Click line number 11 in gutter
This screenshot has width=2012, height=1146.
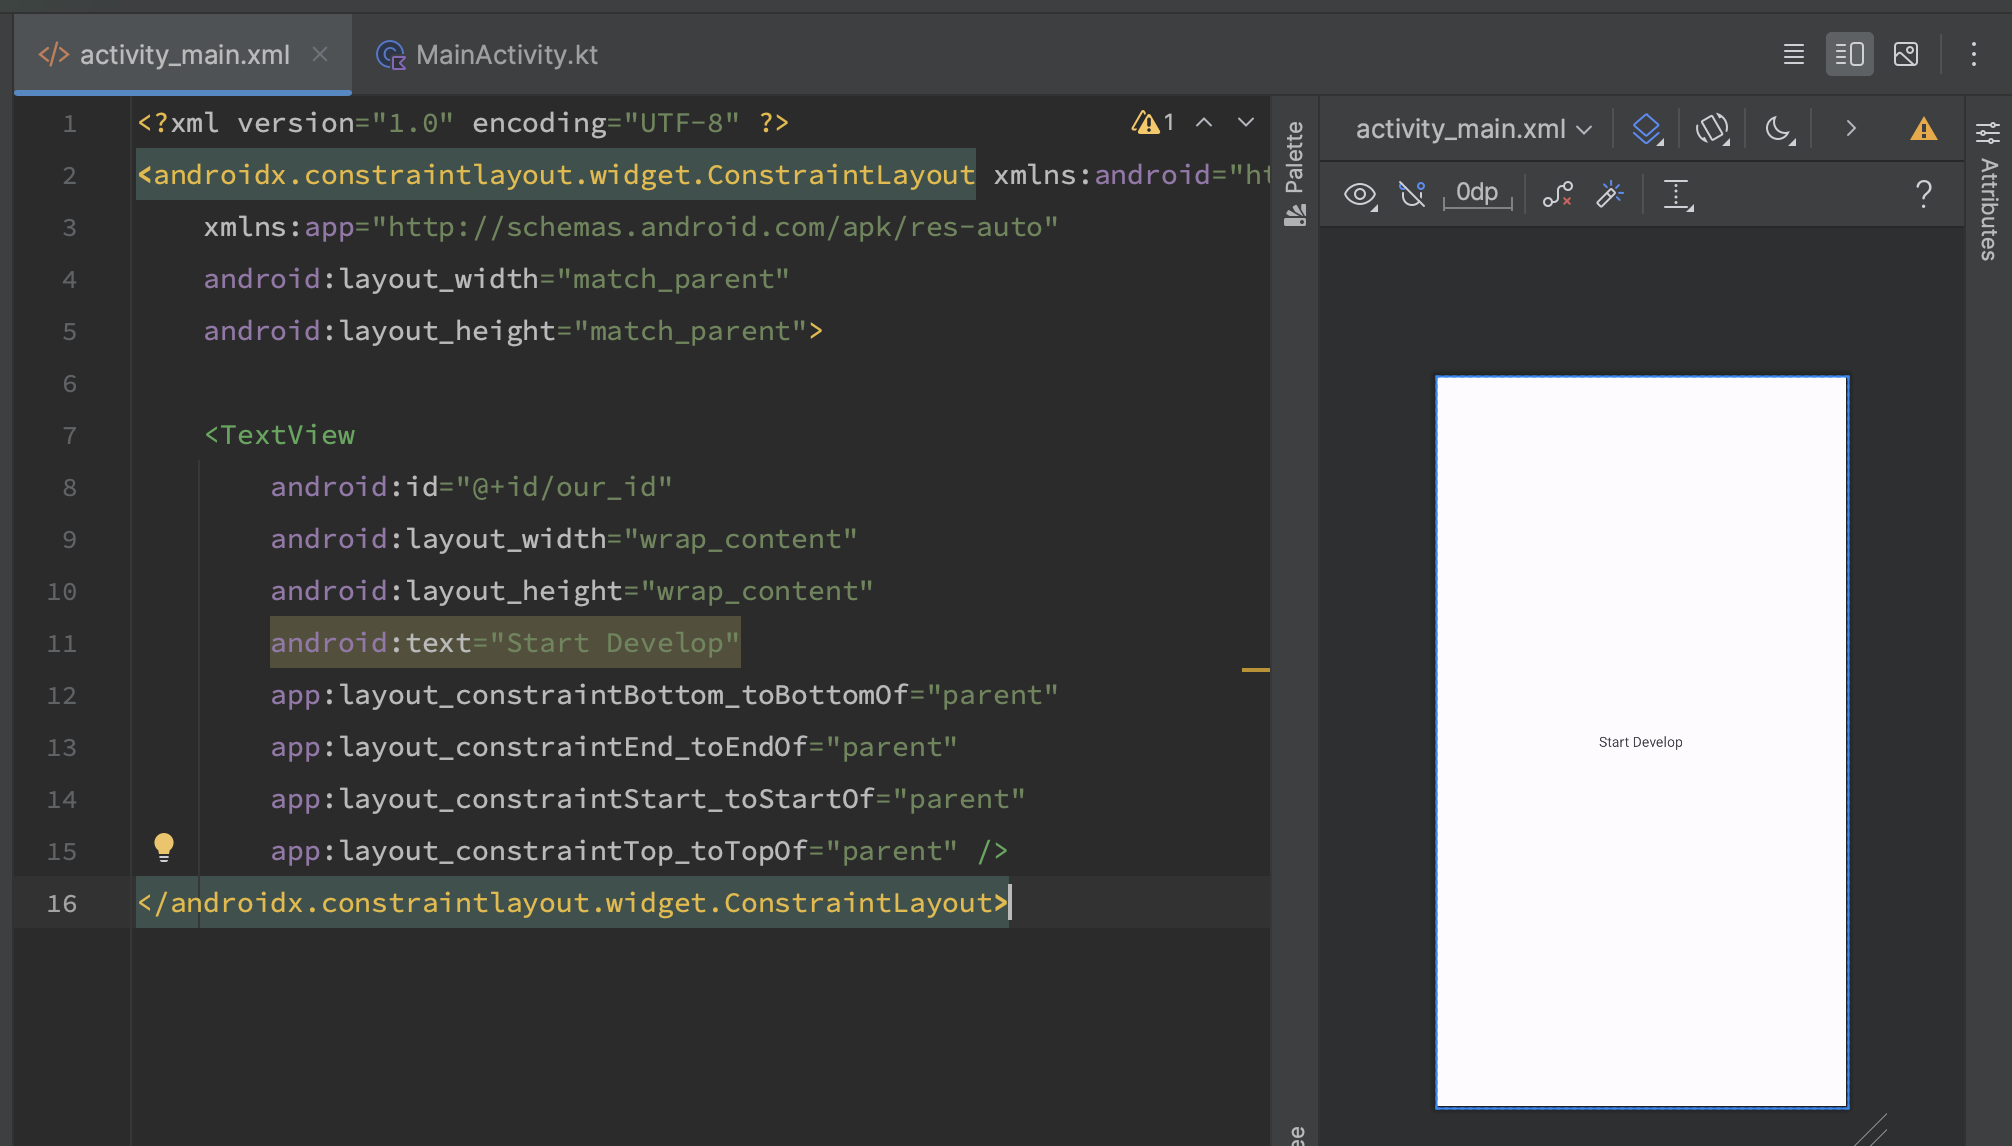tap(61, 643)
